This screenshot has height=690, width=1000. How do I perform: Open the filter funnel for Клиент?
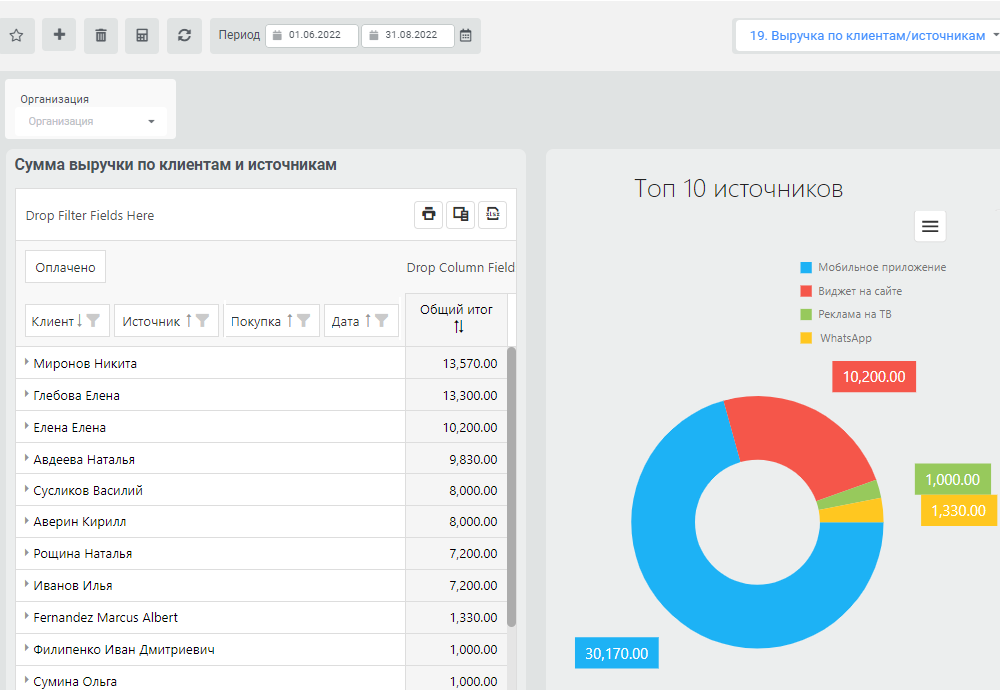[x=93, y=321]
